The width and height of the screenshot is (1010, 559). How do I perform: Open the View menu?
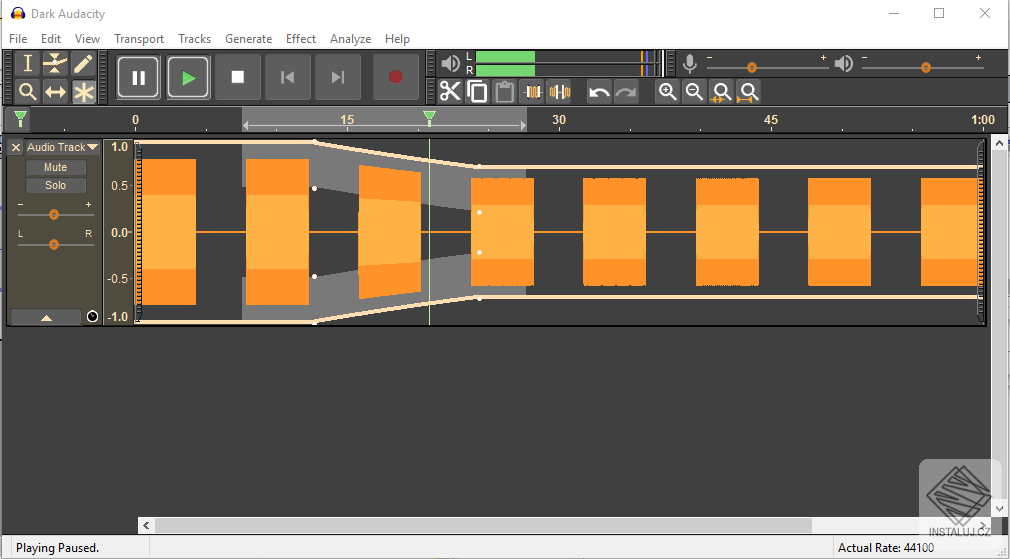(88, 39)
